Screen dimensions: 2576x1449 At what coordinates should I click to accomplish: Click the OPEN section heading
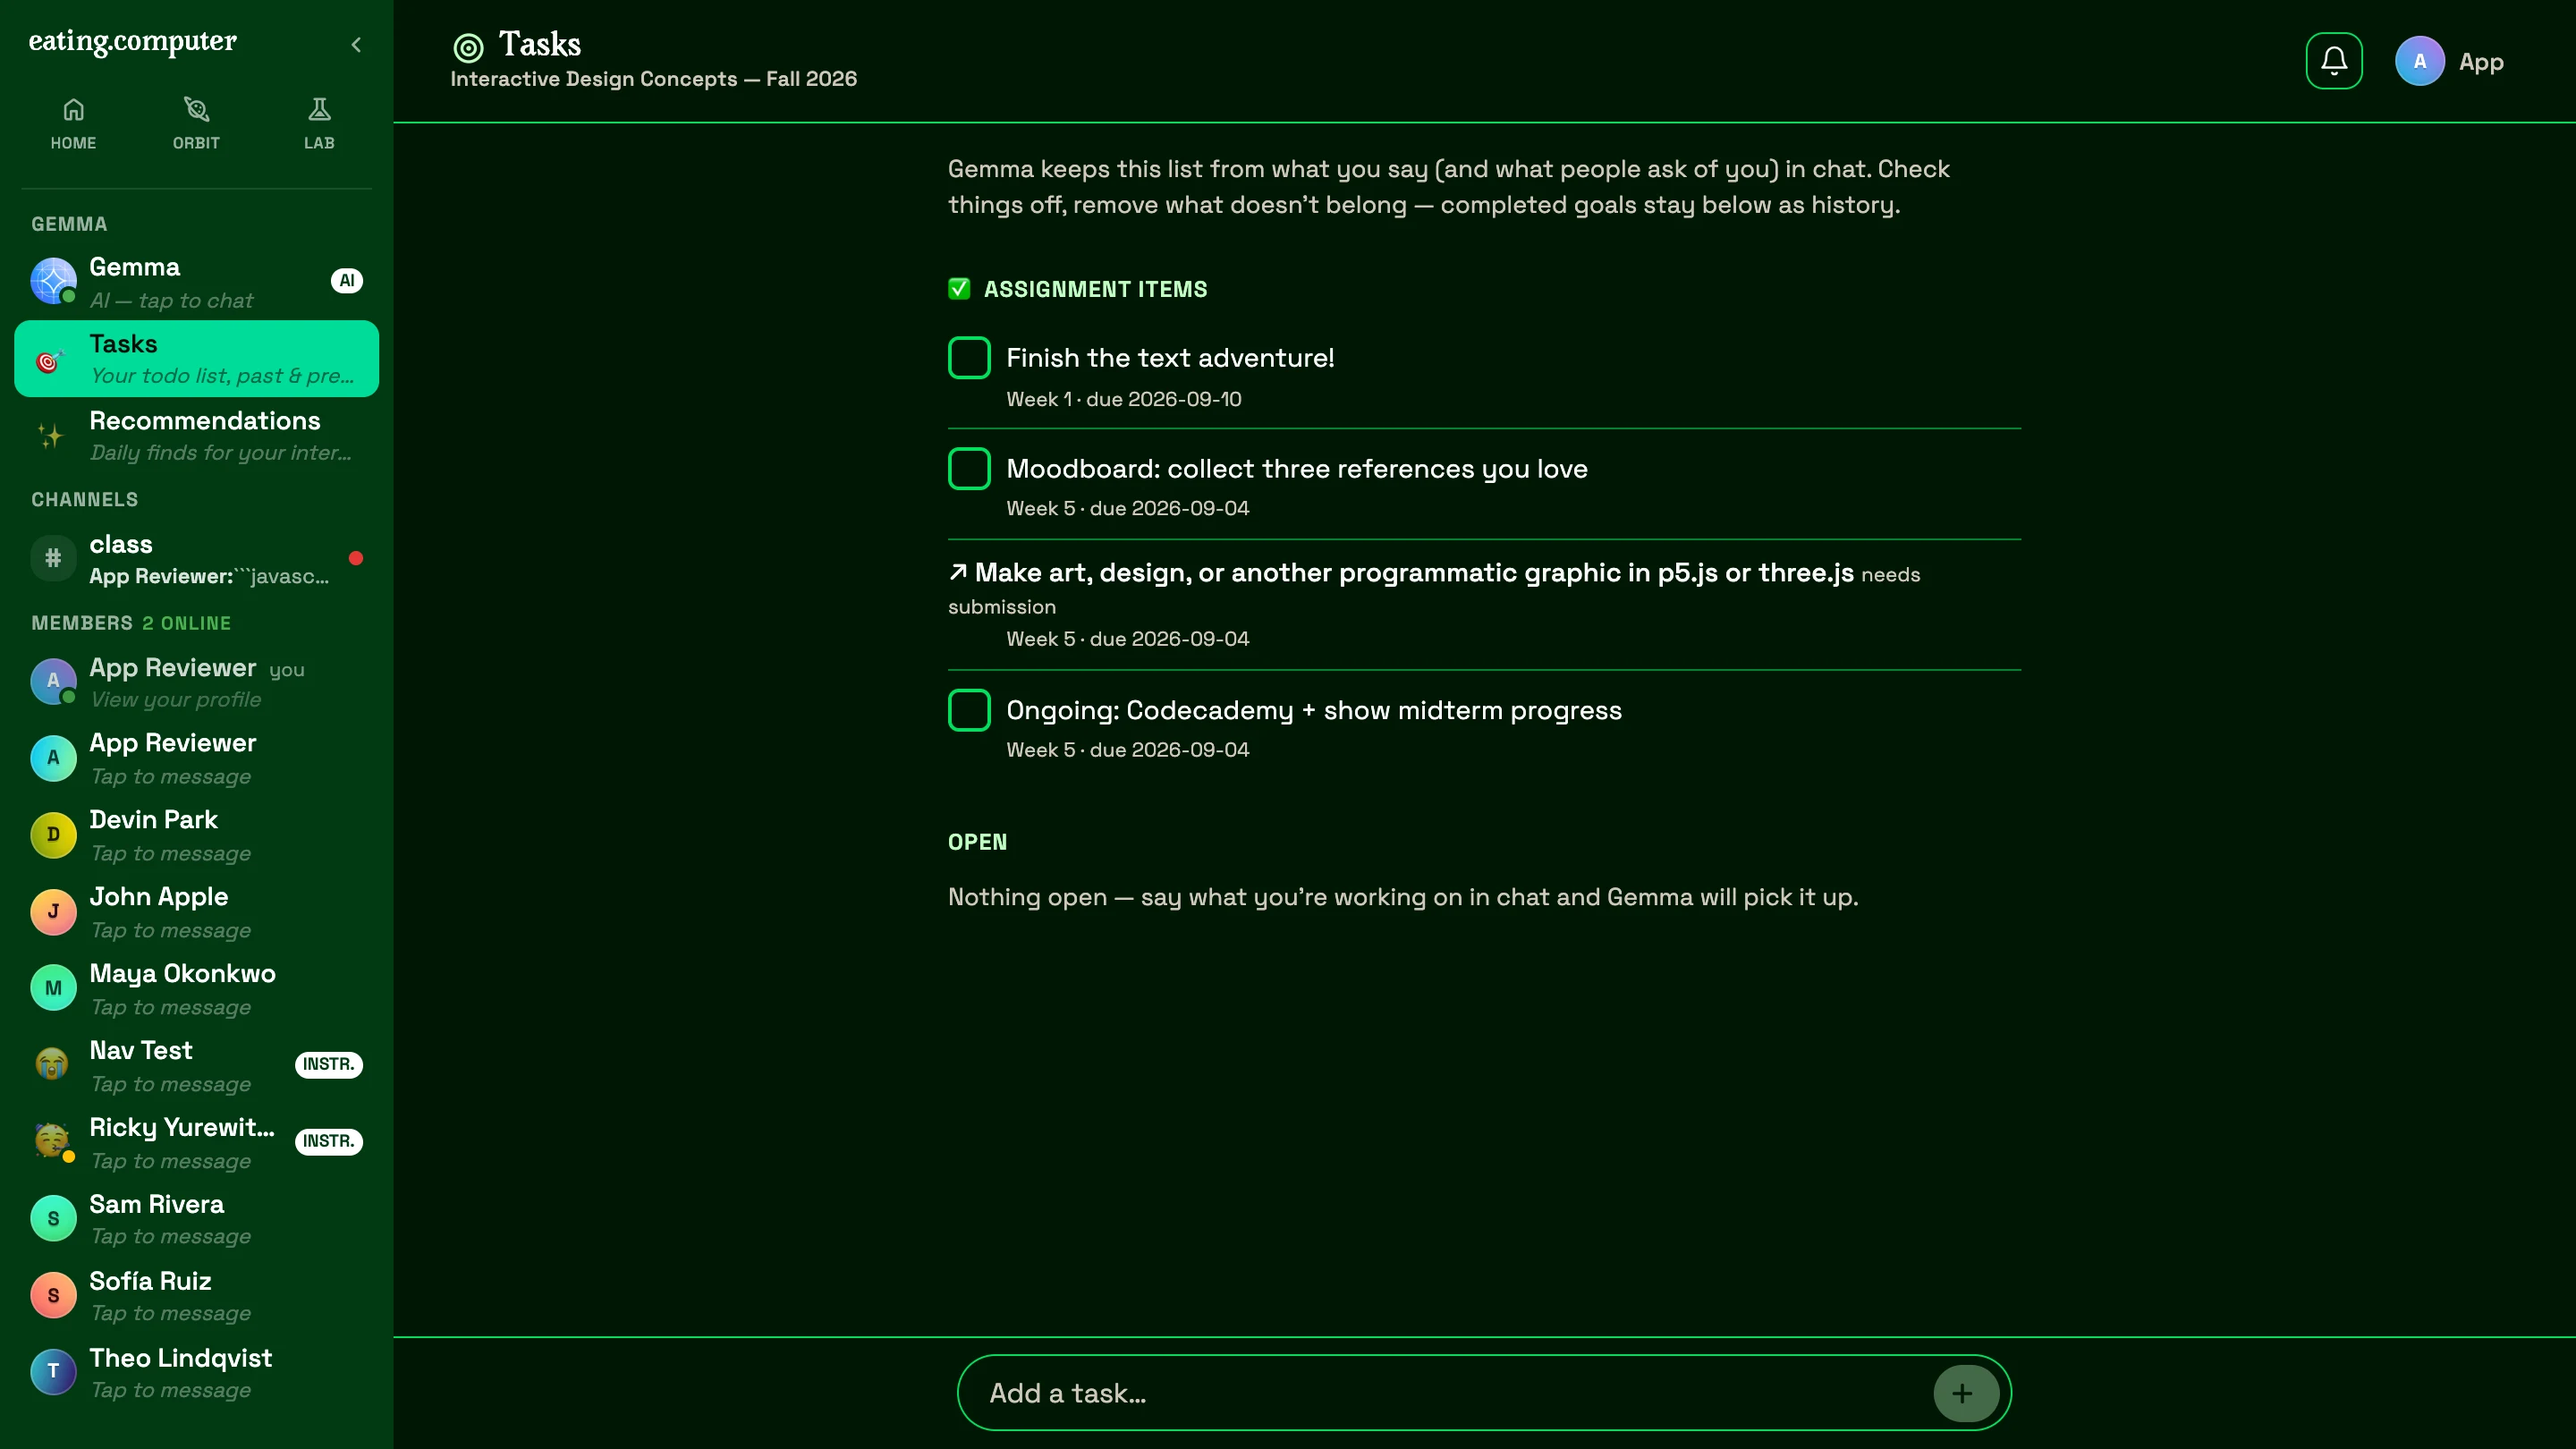(977, 842)
